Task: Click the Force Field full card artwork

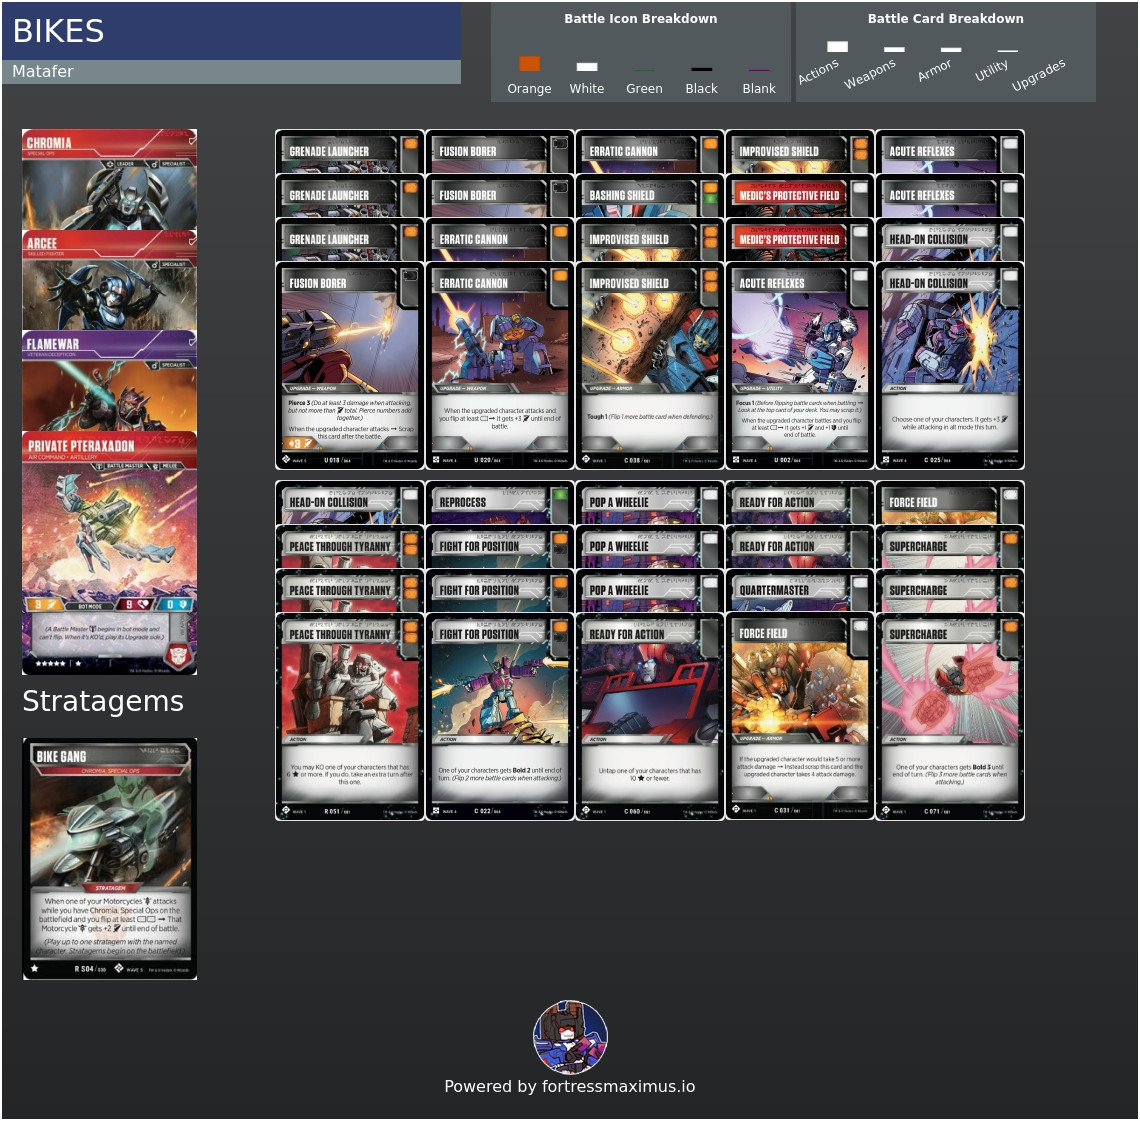Action: coord(800,689)
